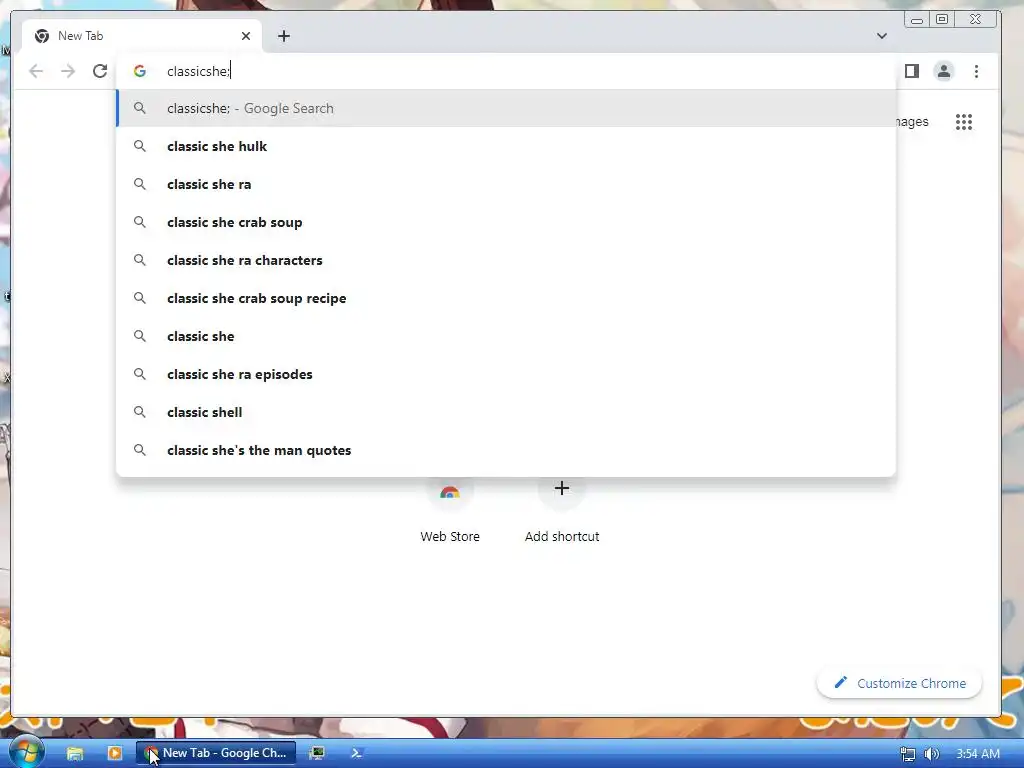
Task: Close the New Tab tab
Action: point(246,36)
